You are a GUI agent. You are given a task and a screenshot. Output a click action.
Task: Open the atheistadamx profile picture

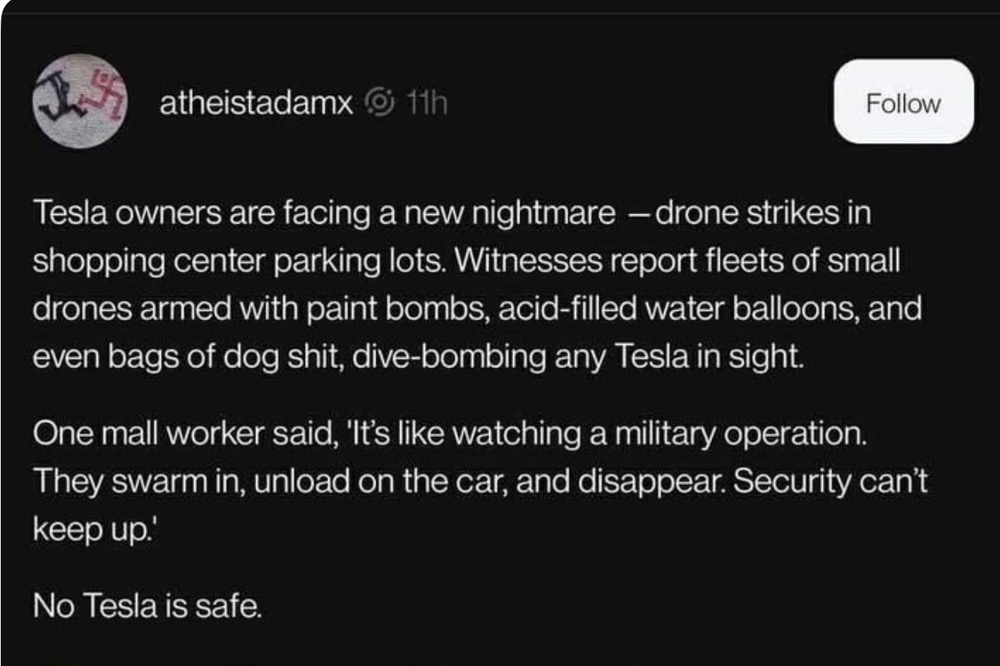coord(79,103)
